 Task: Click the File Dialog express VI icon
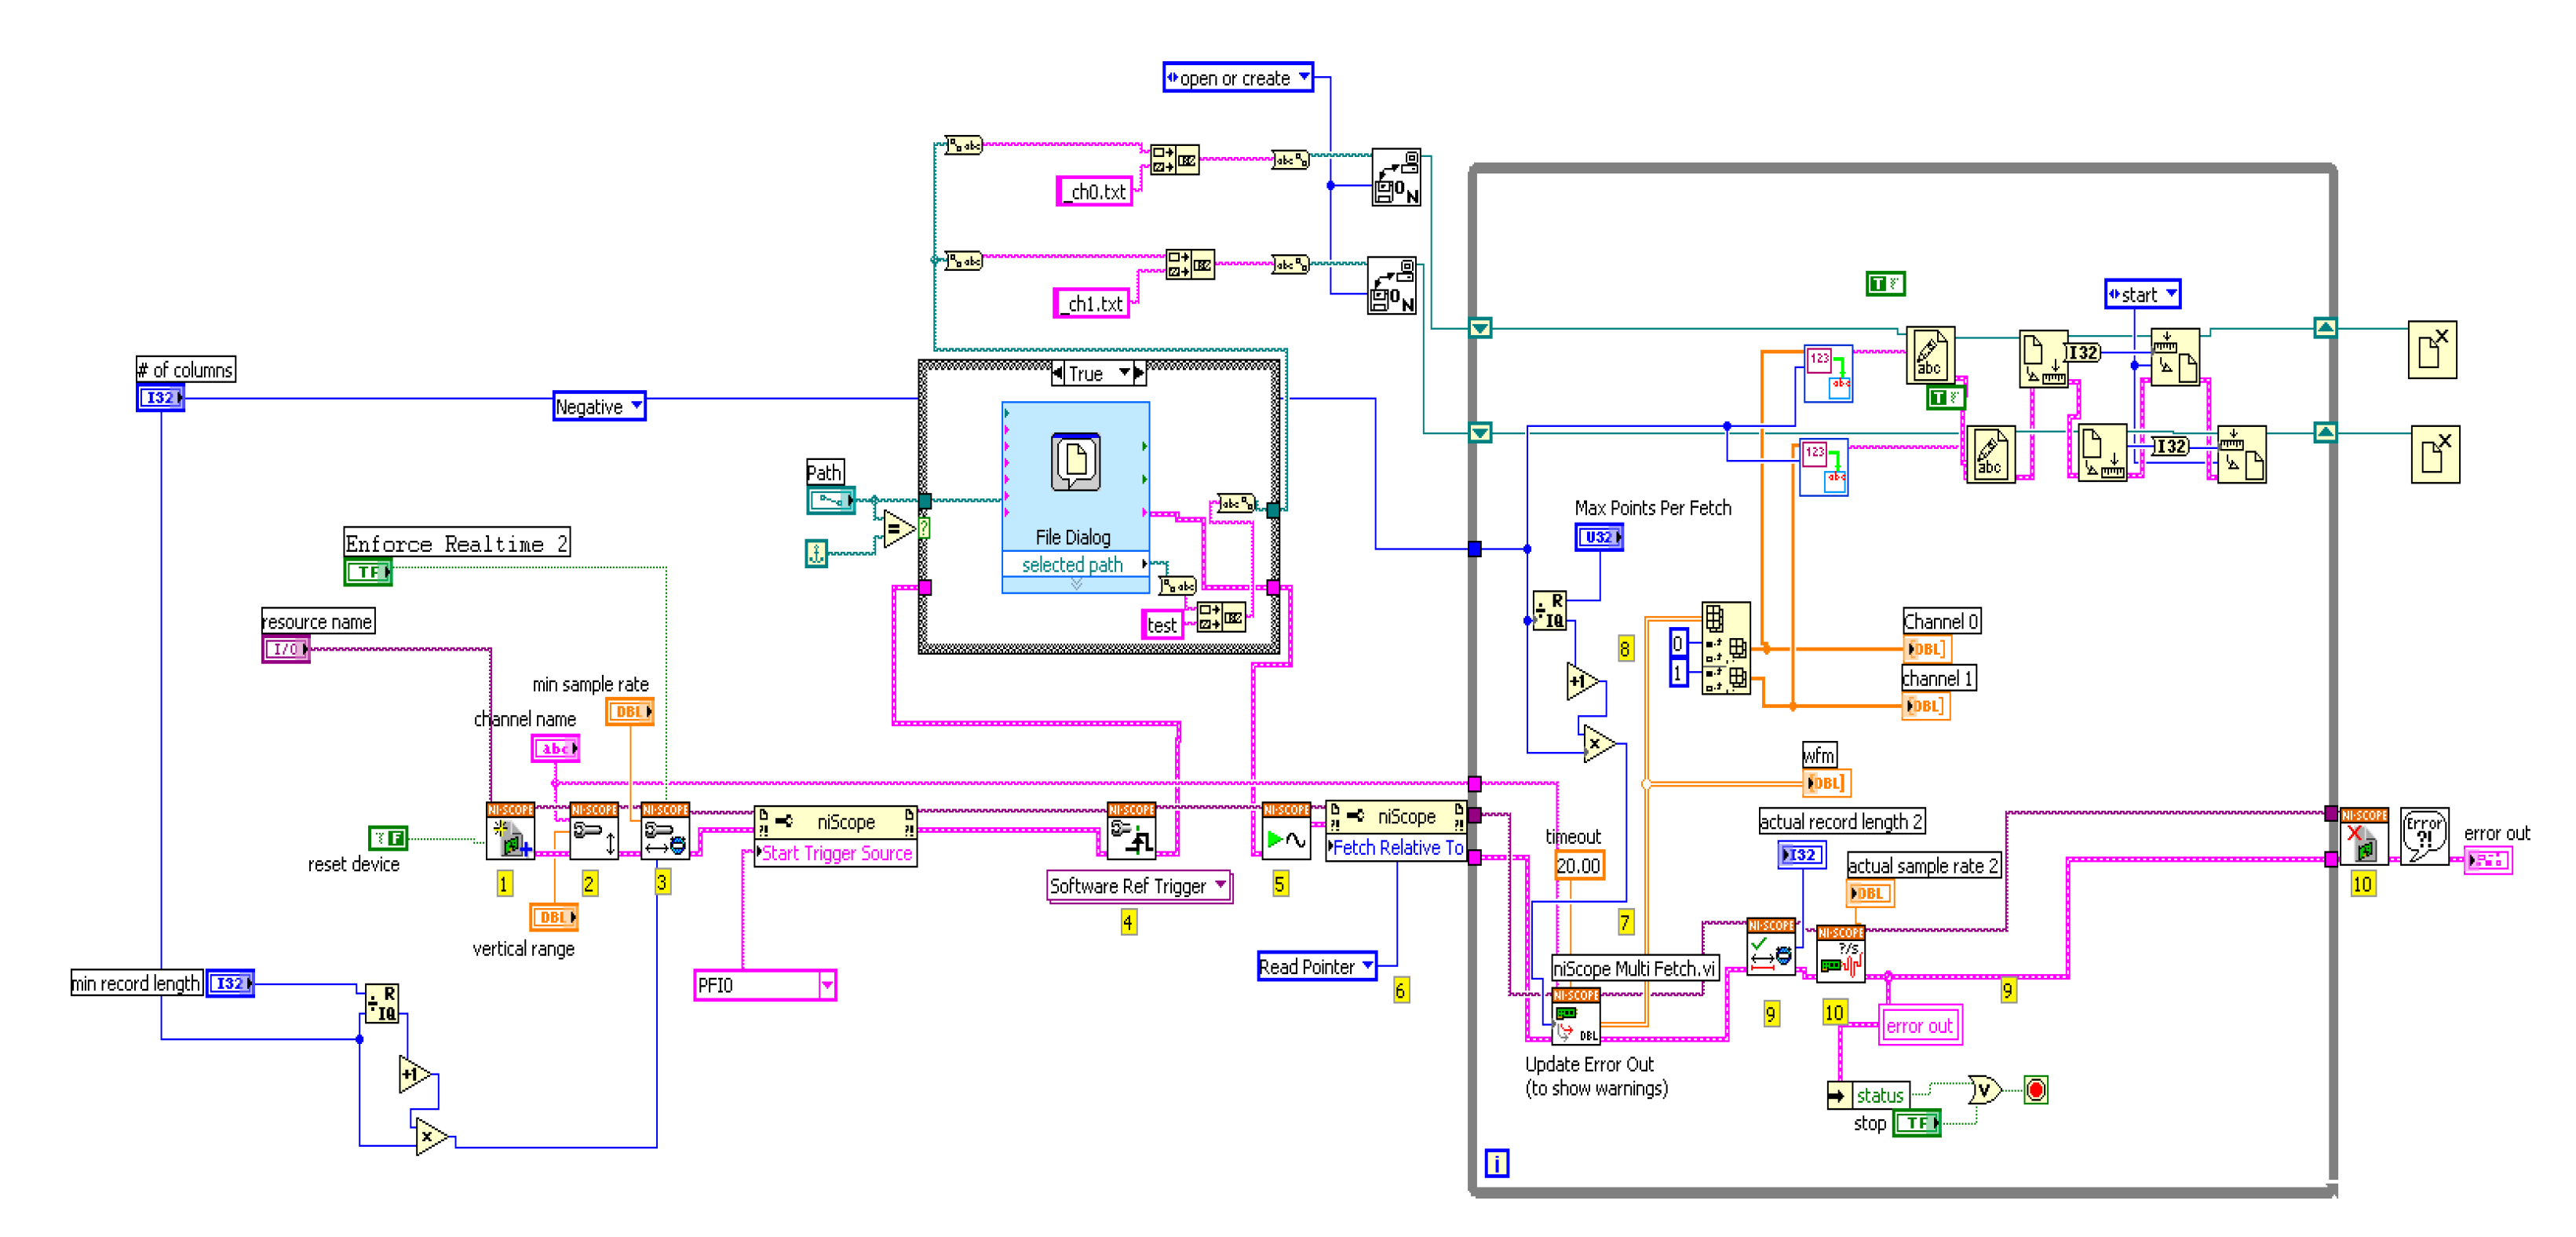point(1075,463)
